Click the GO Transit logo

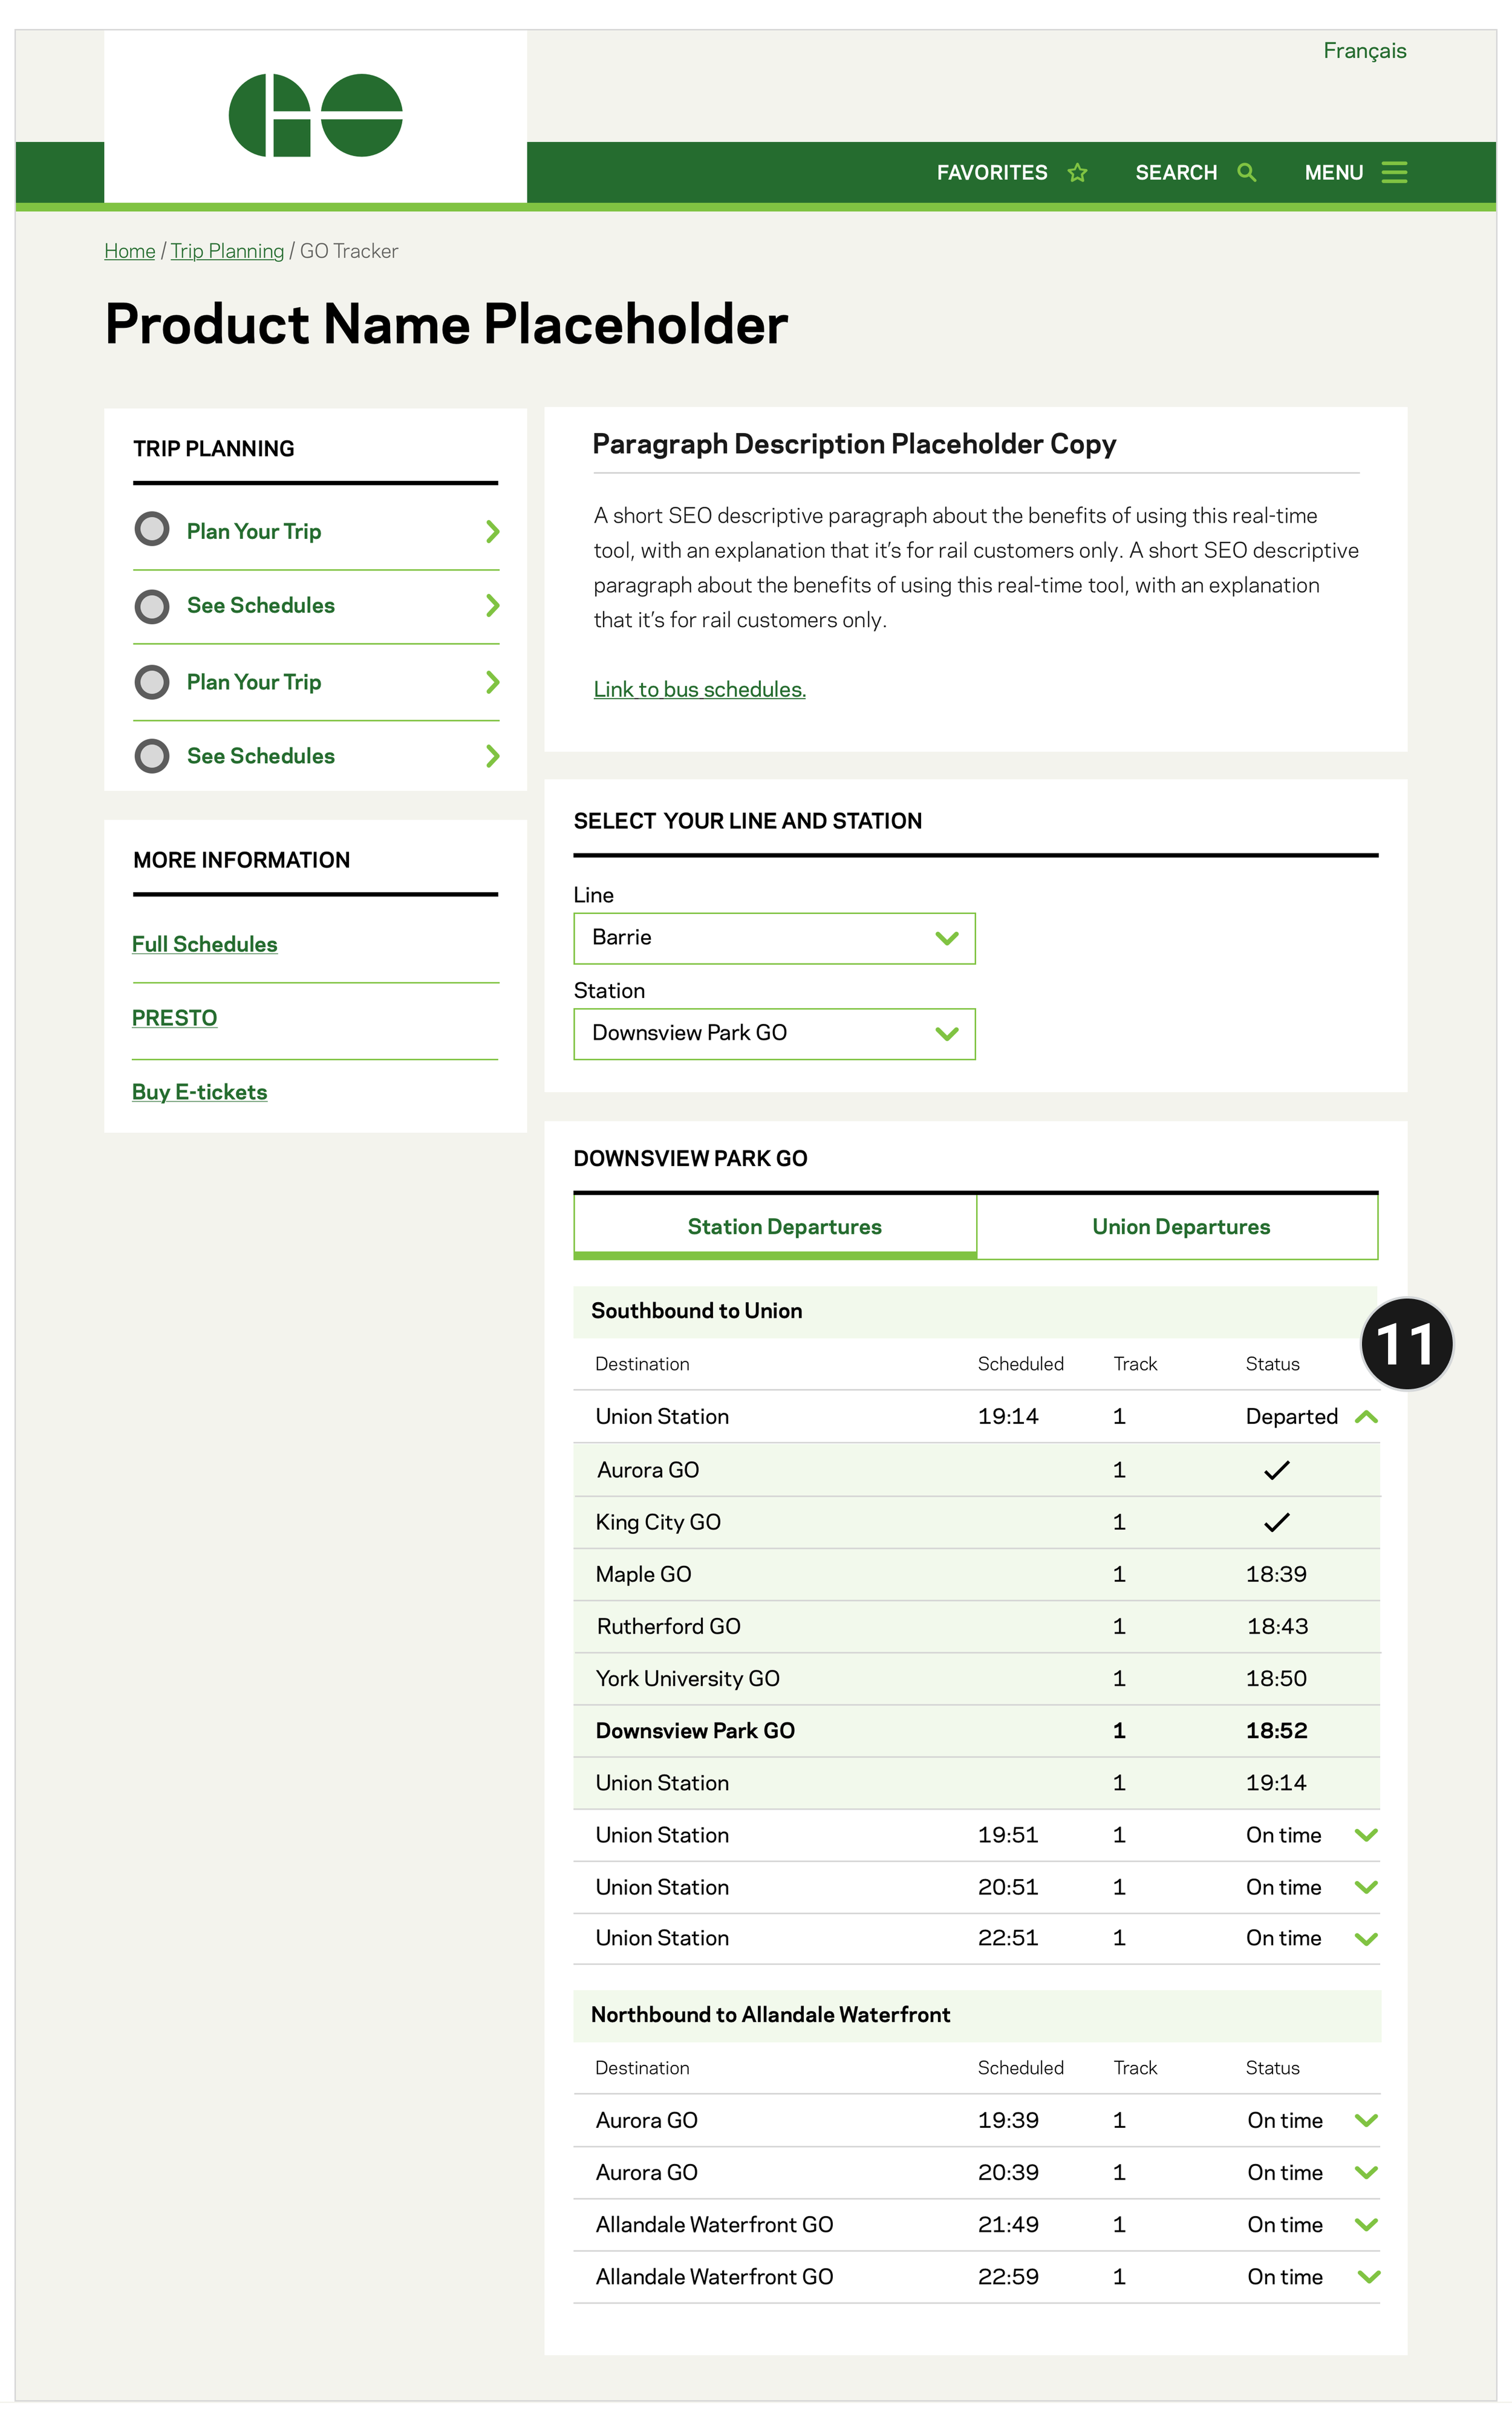(315, 115)
